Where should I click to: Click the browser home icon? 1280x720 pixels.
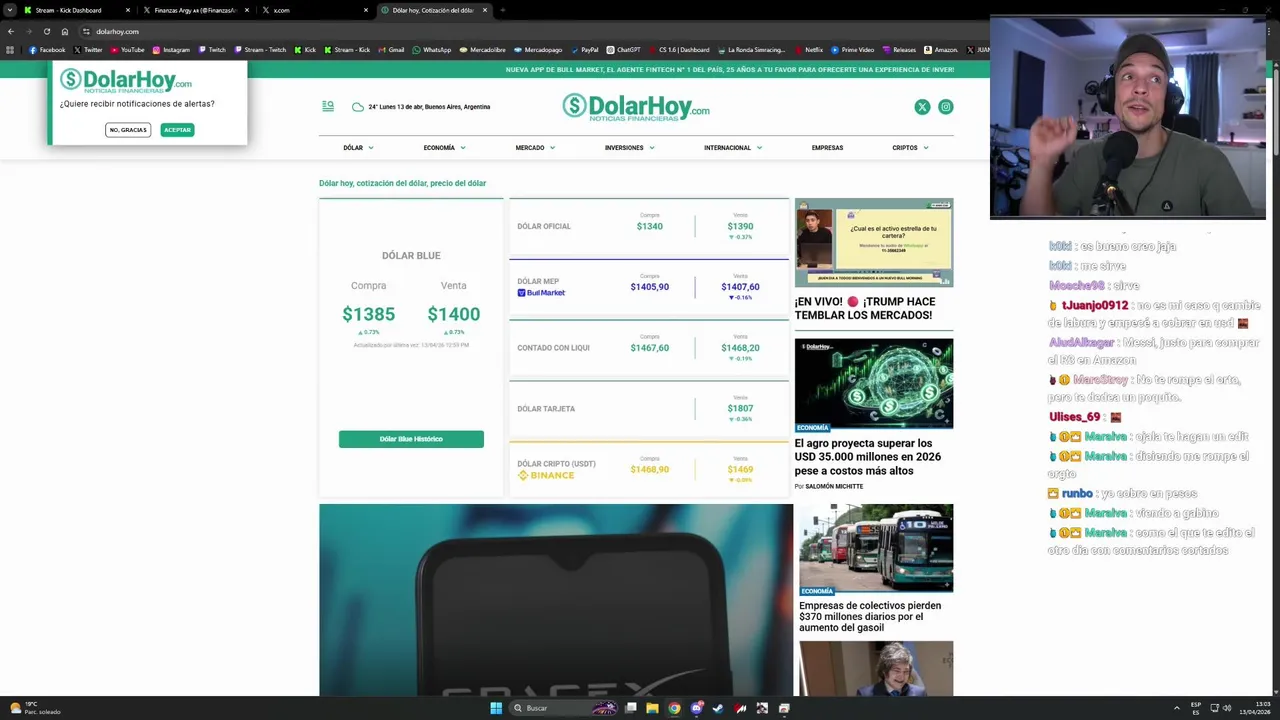[65, 31]
